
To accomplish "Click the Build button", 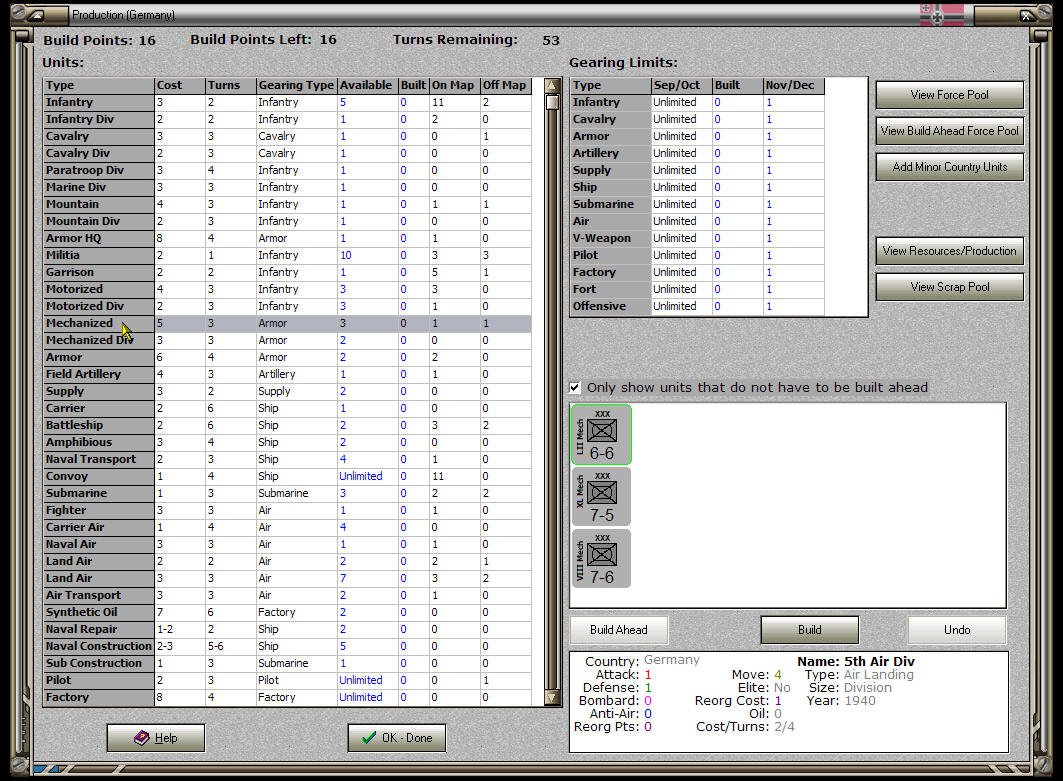I will 809,630.
